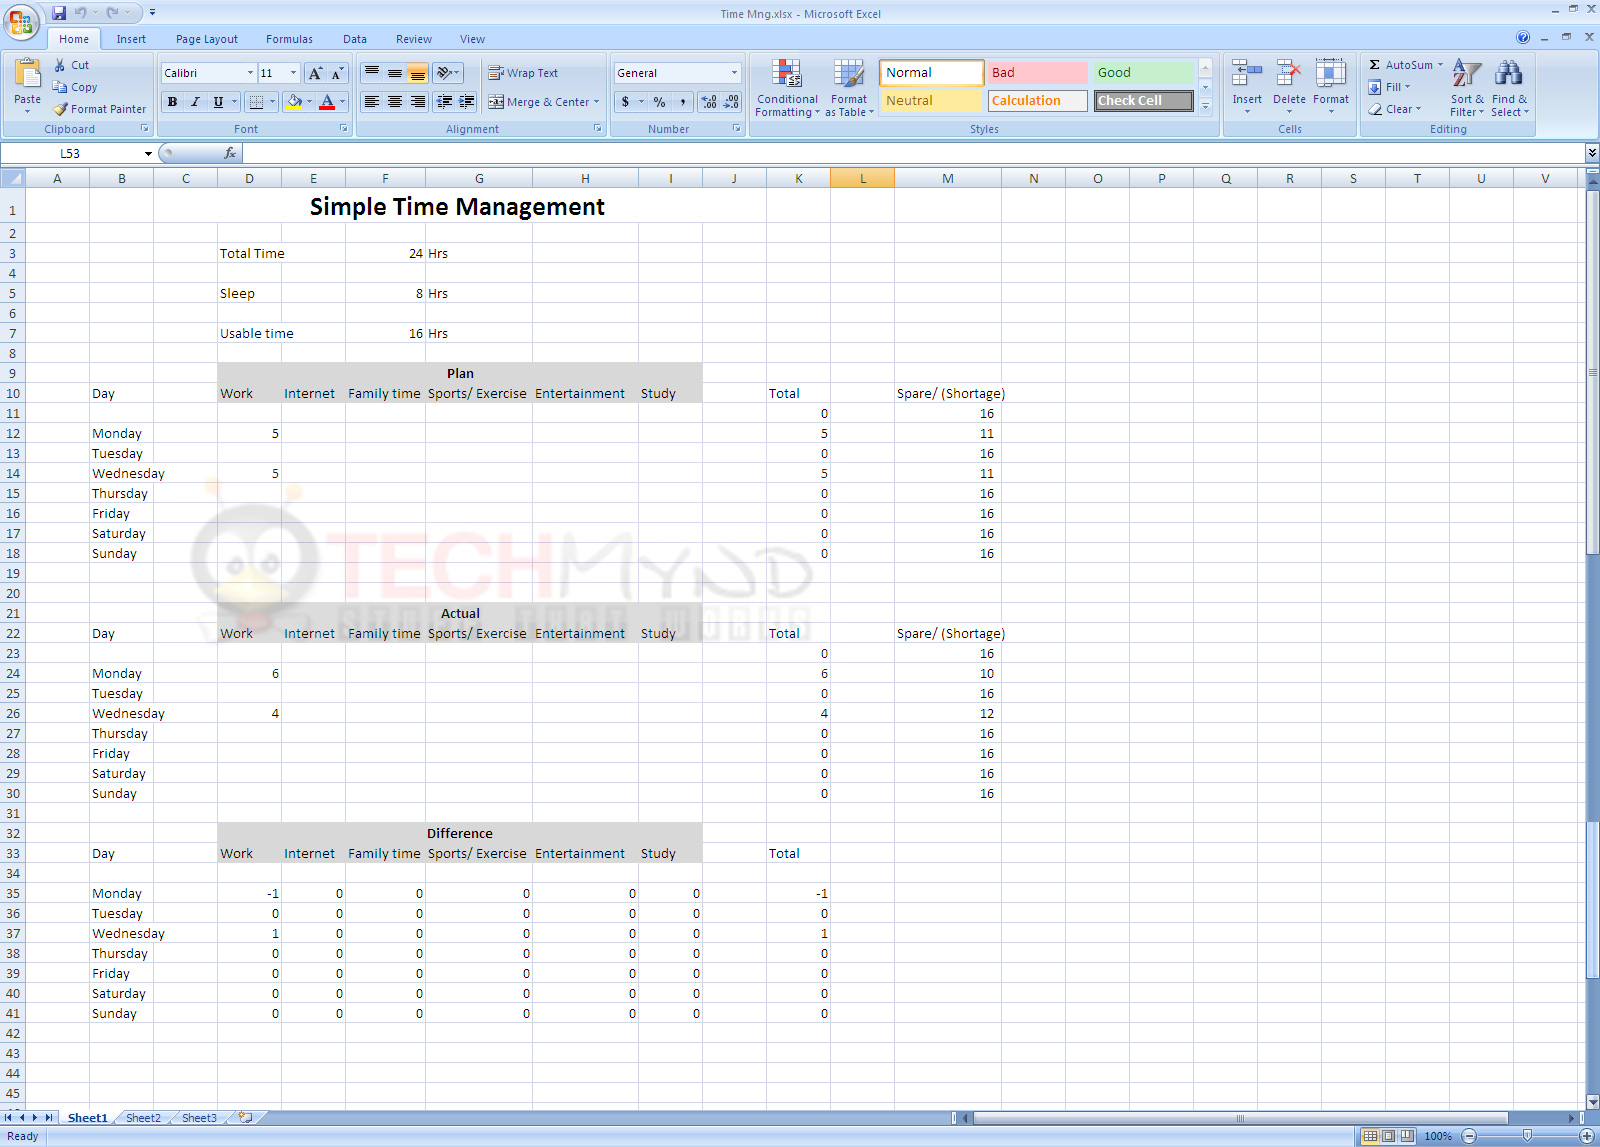This screenshot has width=1600, height=1147.
Task: Open the Sort & Filter tool
Action: 1466,88
